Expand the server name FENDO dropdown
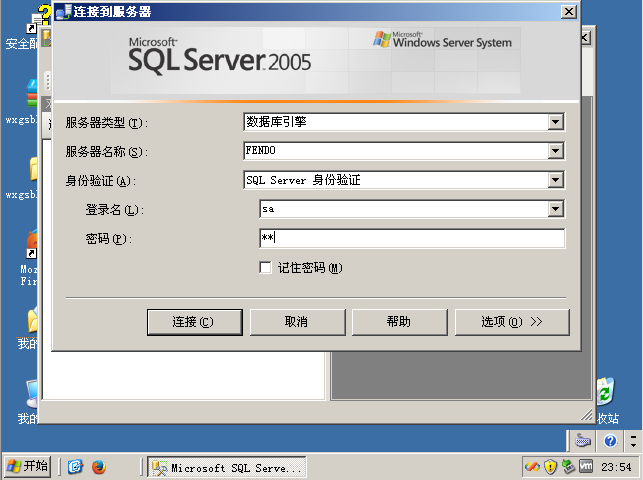This screenshot has height=480, width=643. (555, 151)
